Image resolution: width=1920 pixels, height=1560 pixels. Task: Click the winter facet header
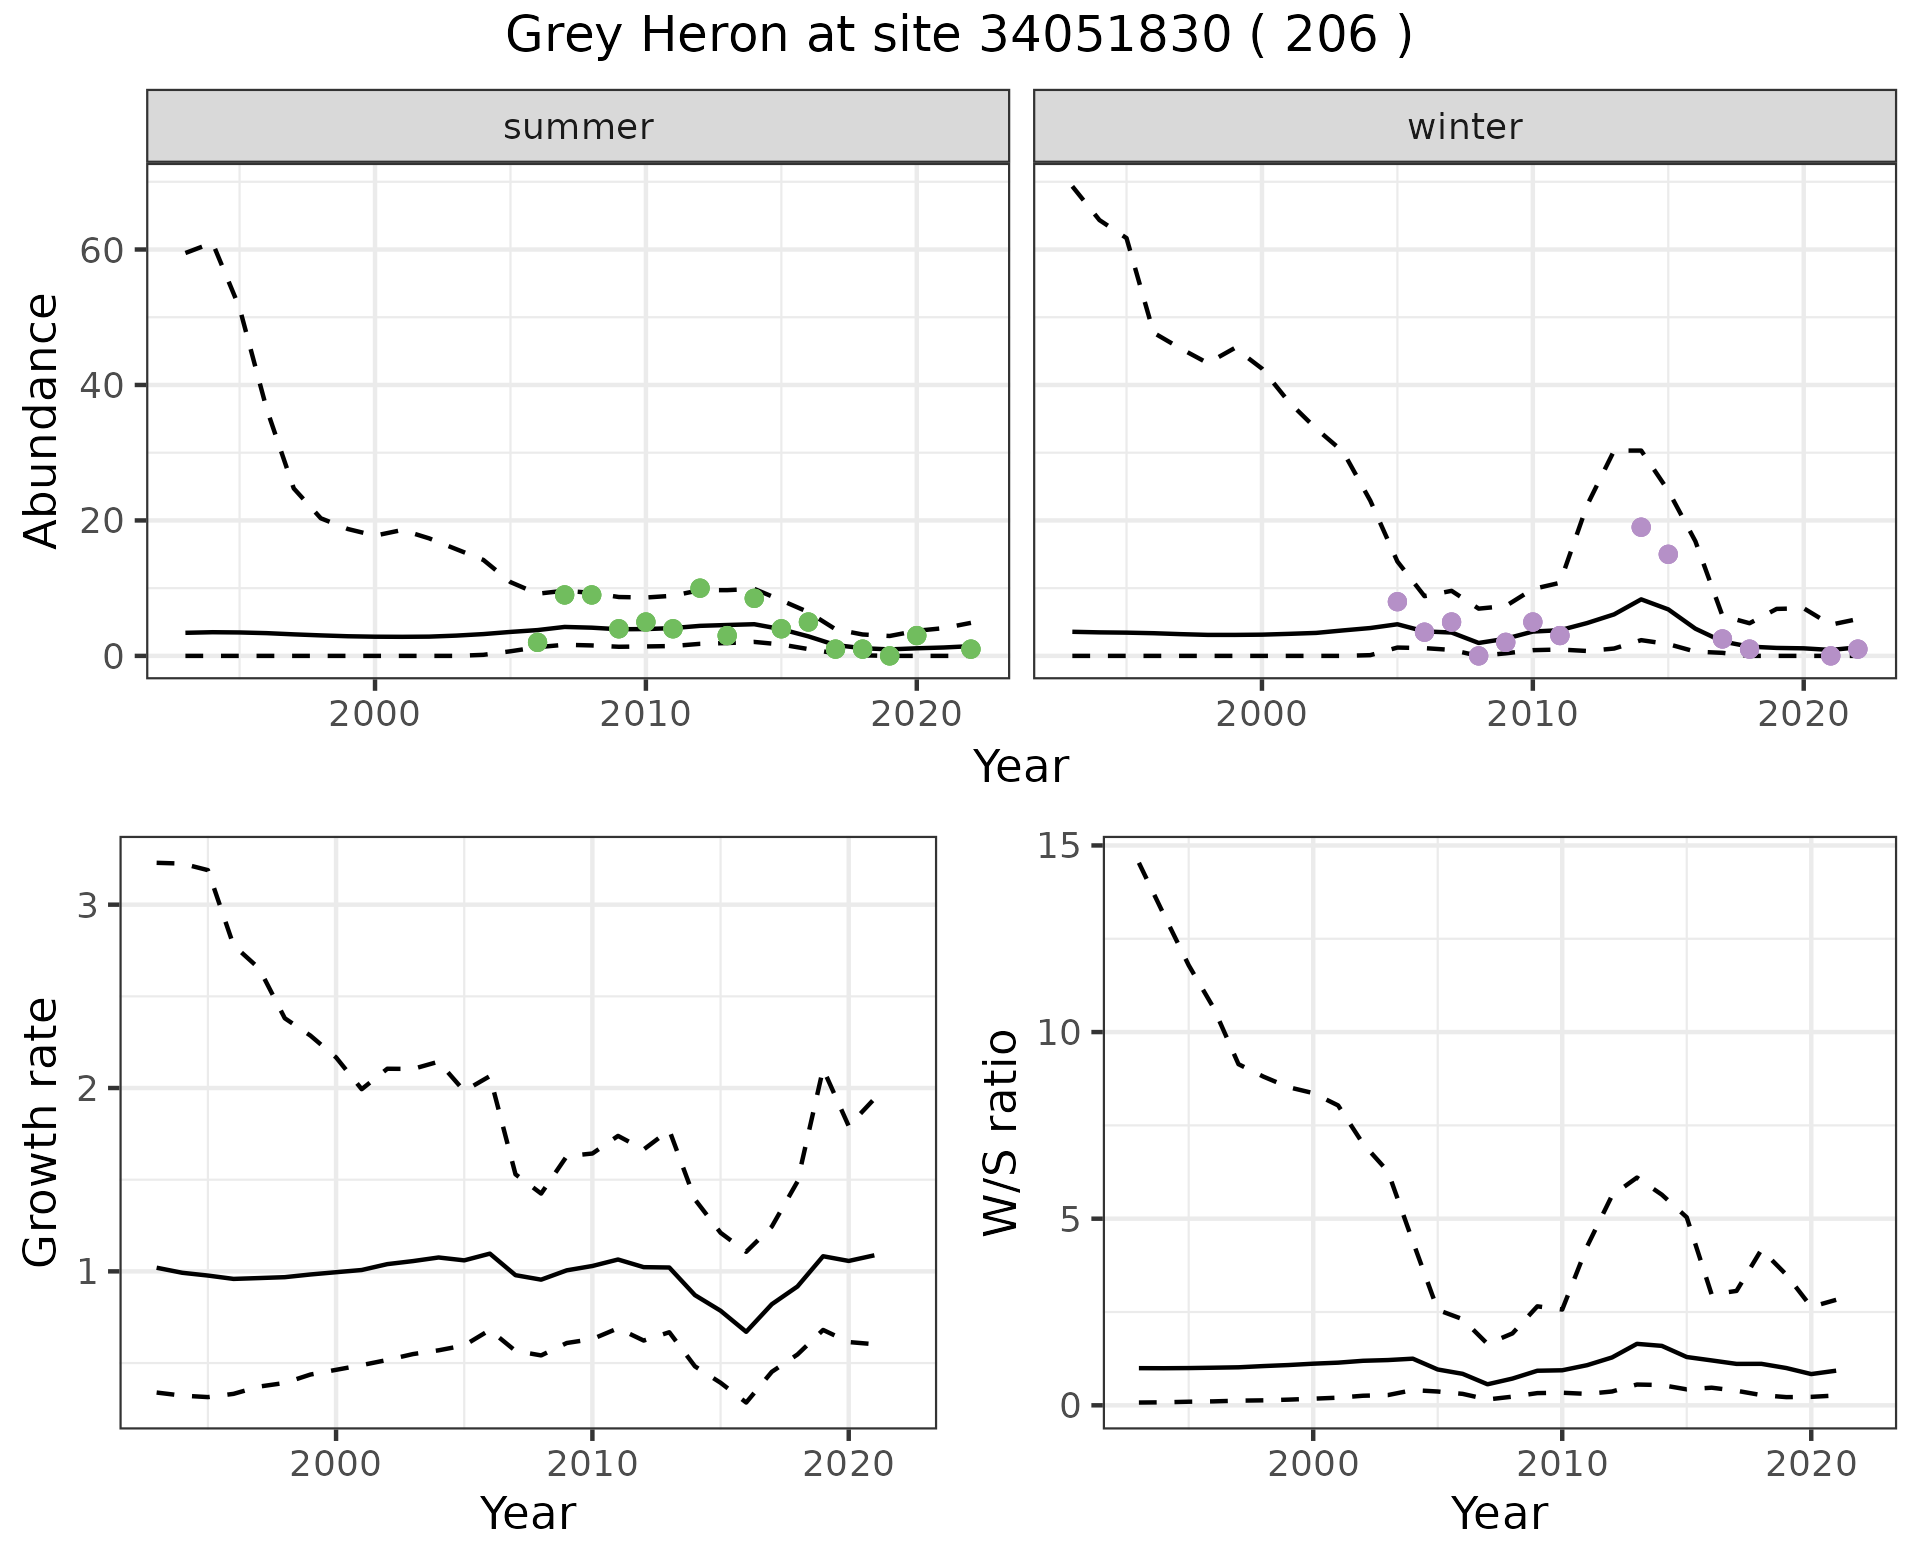click(1464, 127)
